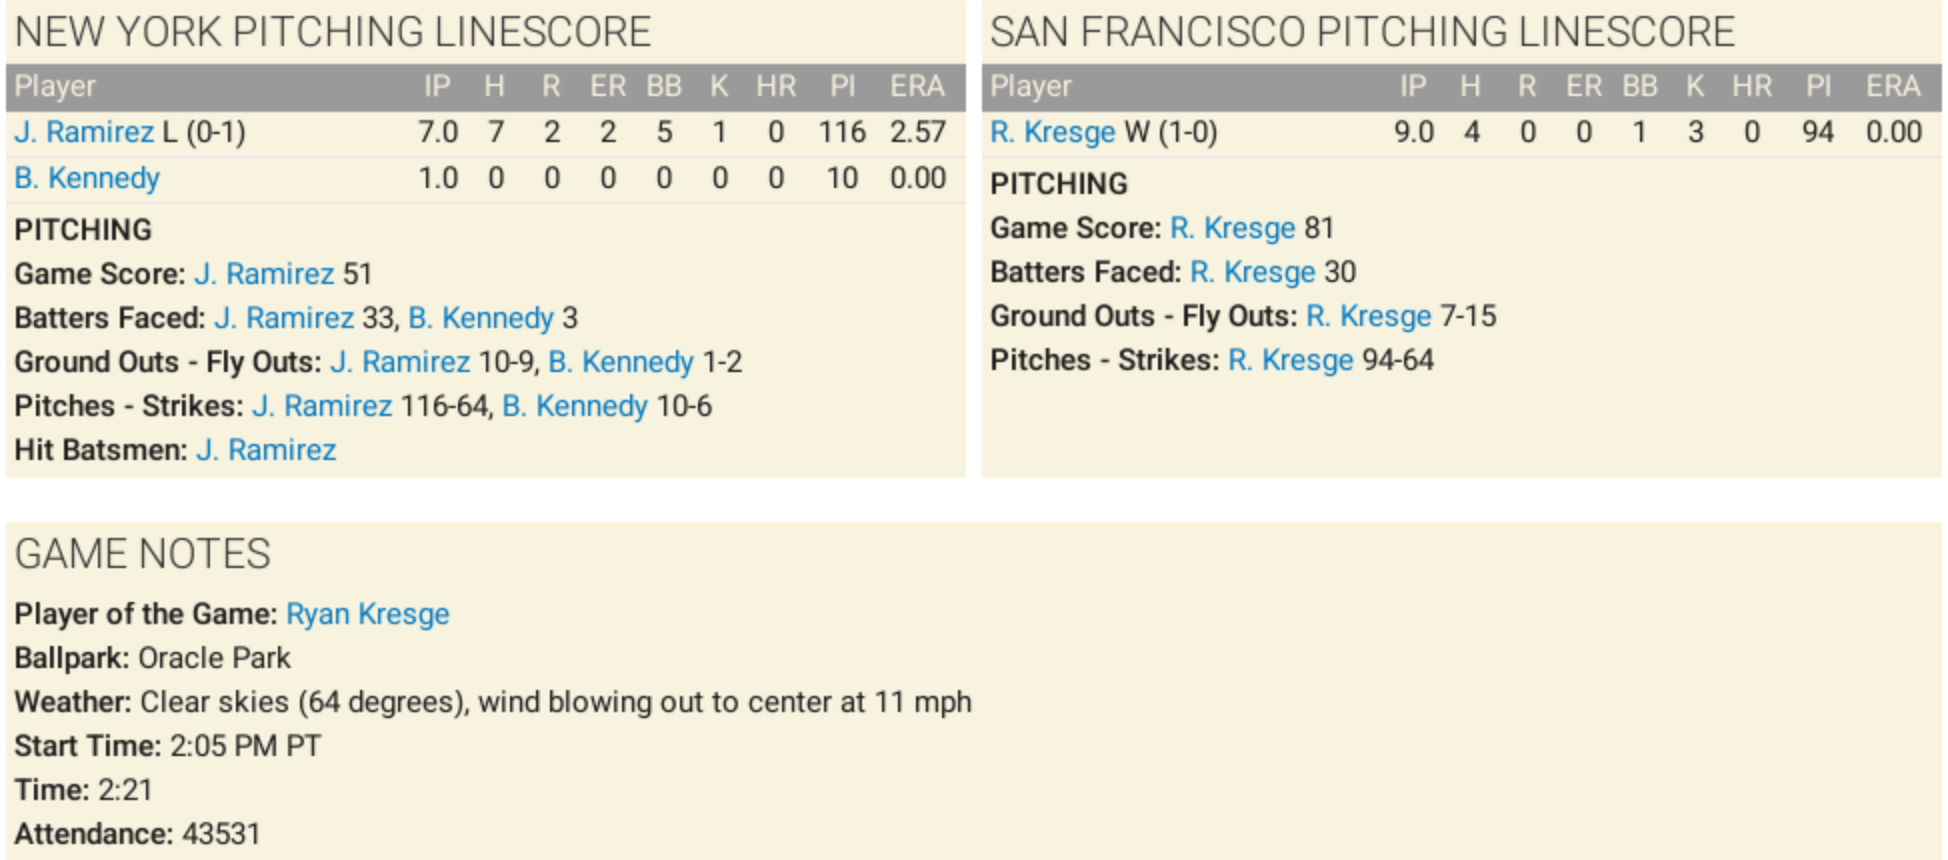Click Player column header in New York table
This screenshot has width=1948, height=860.
click(x=55, y=87)
